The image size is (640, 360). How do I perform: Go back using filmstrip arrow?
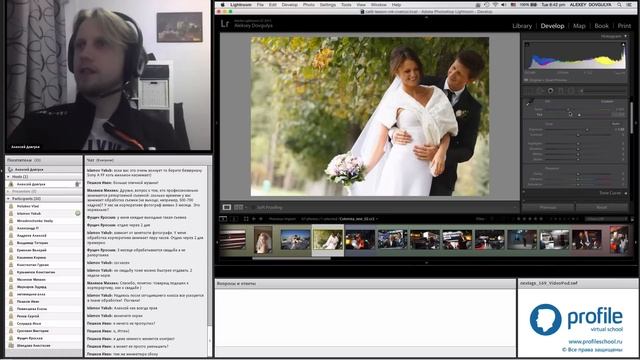pyautogui.click(x=254, y=219)
